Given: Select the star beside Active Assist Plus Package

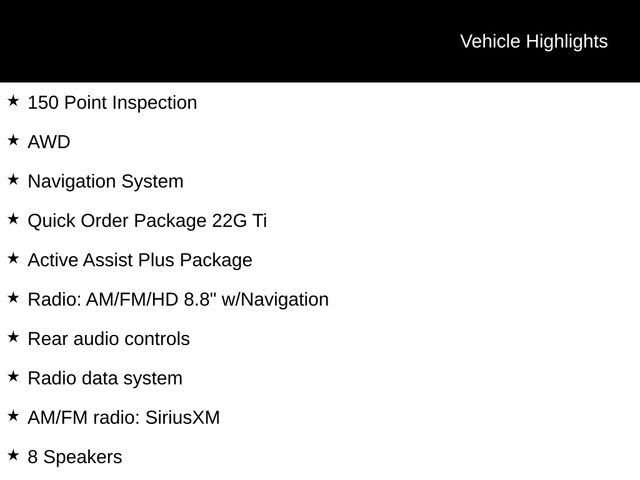Looking at the screenshot, I should click(x=13, y=259).
